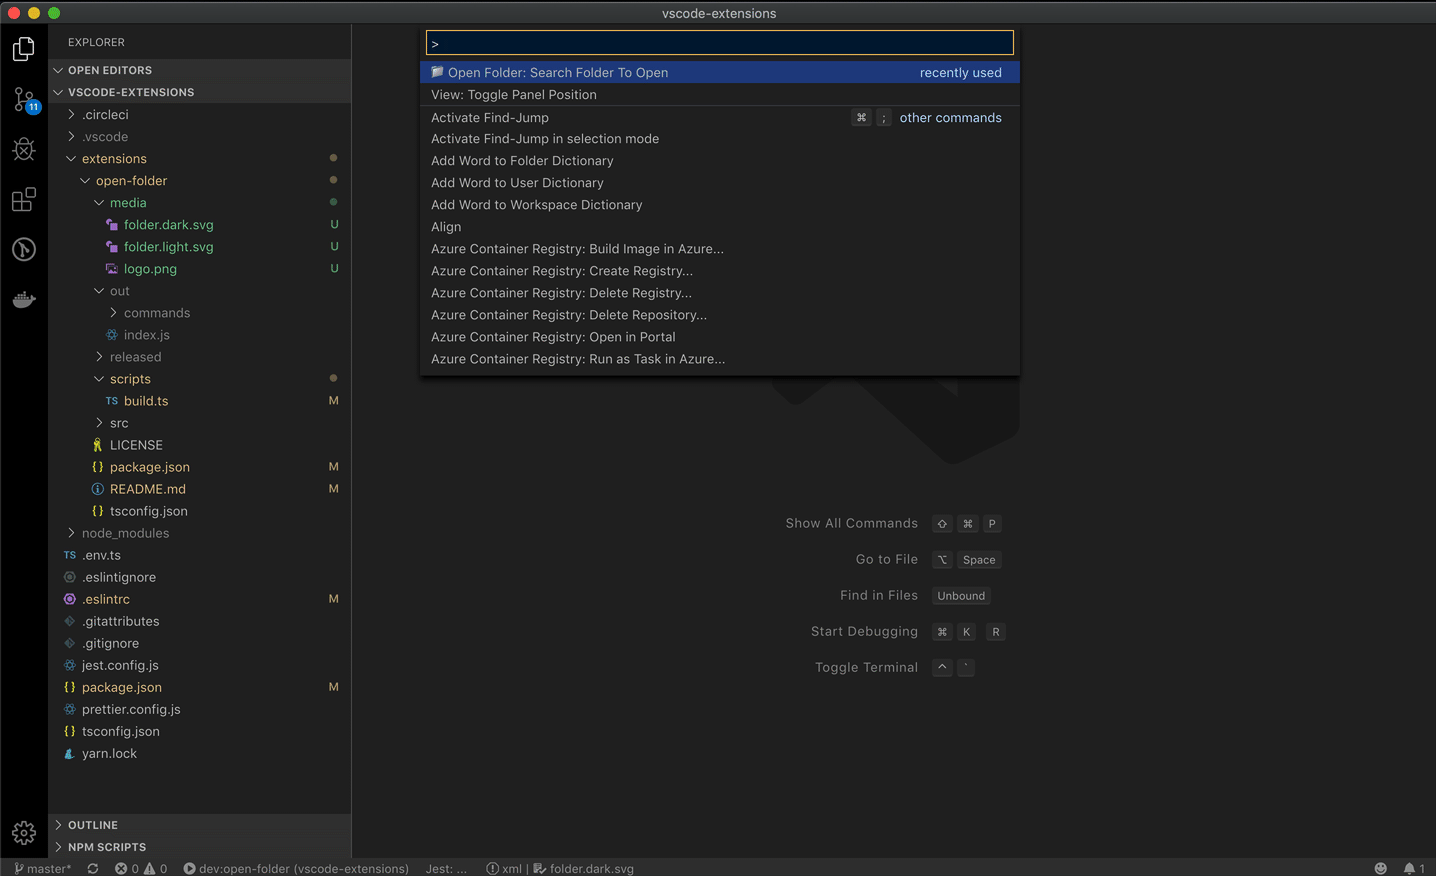Viewport: 1436px width, 876px height.
Task: Select Add Word to Workspace Dictionary
Action: (720, 205)
